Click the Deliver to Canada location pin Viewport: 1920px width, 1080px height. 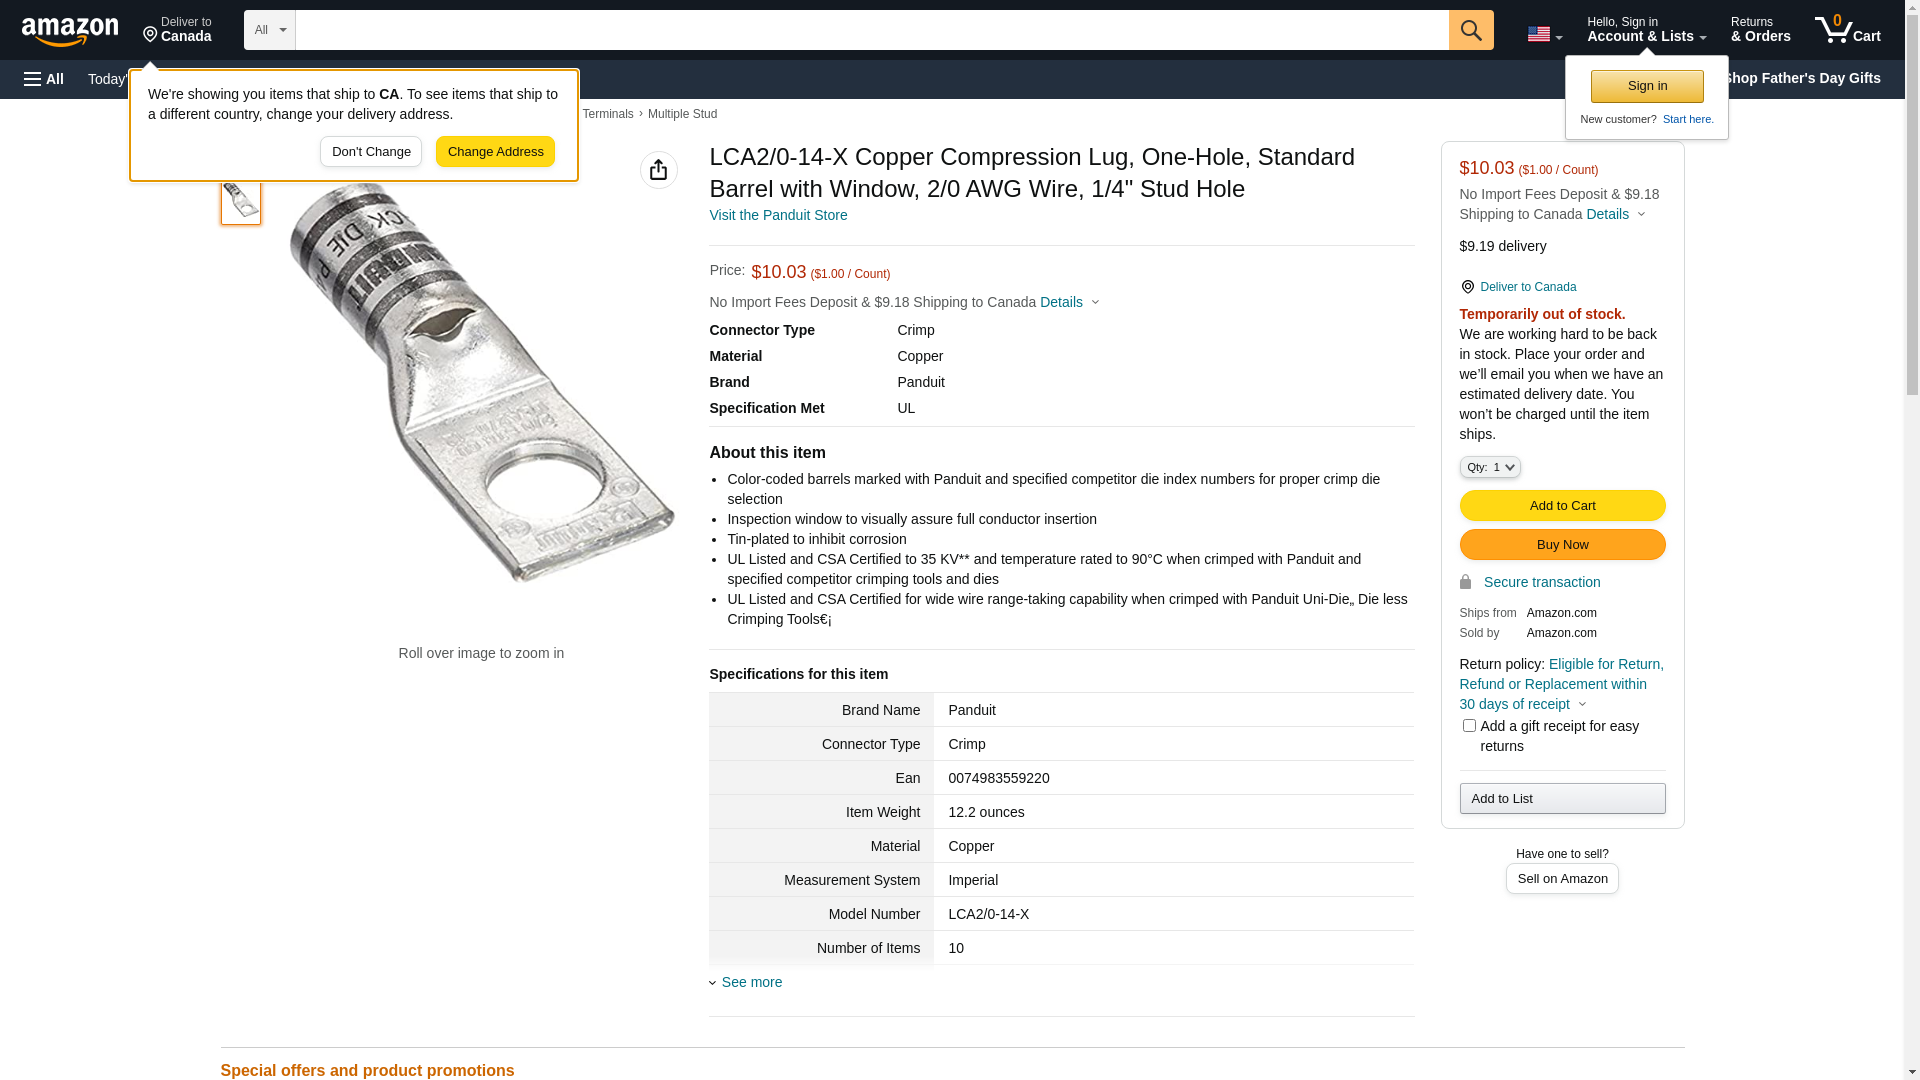pos(177,30)
